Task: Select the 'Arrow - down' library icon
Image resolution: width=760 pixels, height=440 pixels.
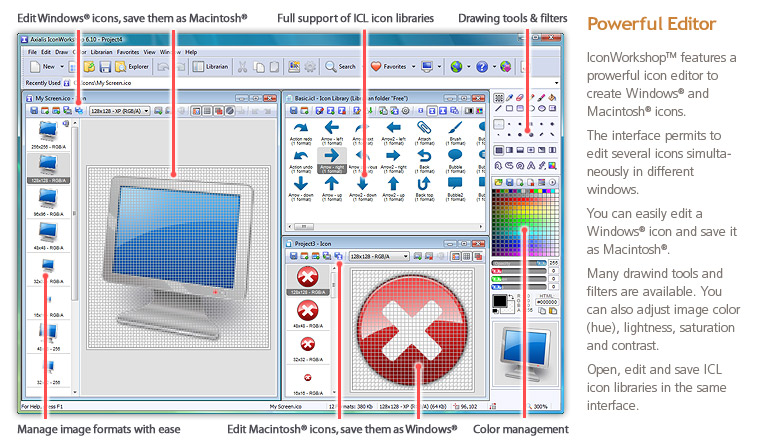Action: [301, 189]
